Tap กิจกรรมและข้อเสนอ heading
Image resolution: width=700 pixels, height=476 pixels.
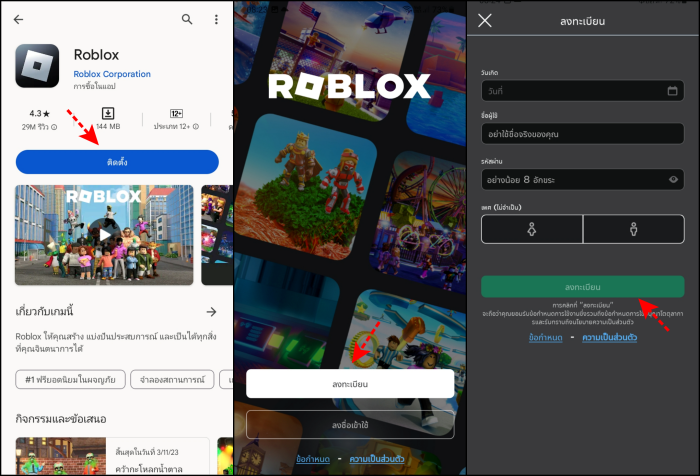coord(61,419)
